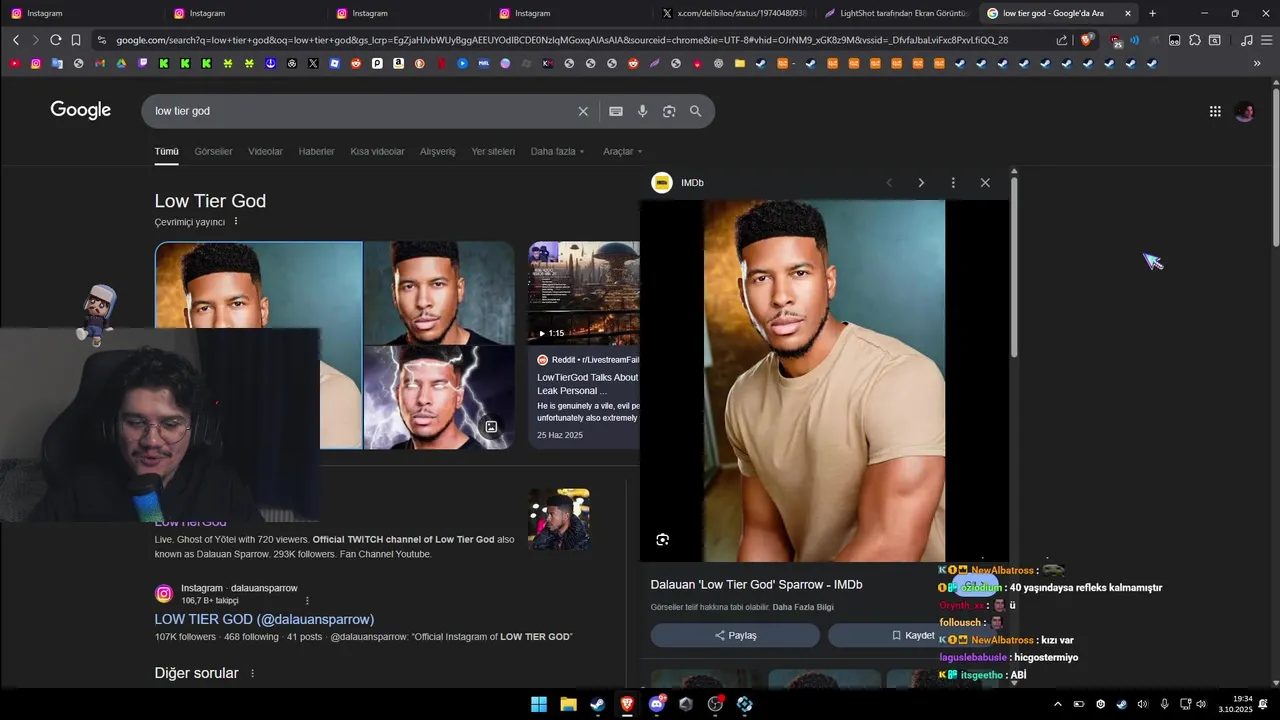Click the Extensions puzzle icon in toolbar

click(1195, 40)
